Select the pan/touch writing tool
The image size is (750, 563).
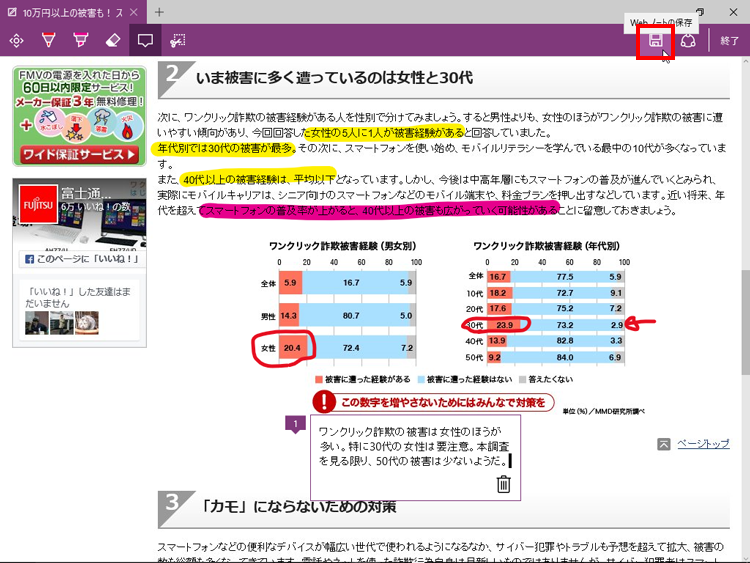pos(16,41)
